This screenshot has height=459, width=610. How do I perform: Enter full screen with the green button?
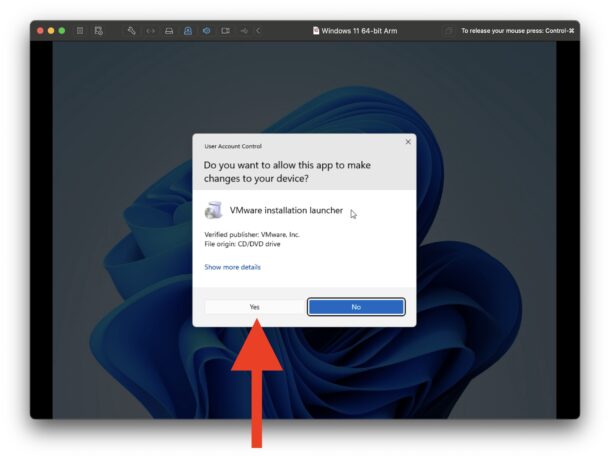[x=62, y=31]
